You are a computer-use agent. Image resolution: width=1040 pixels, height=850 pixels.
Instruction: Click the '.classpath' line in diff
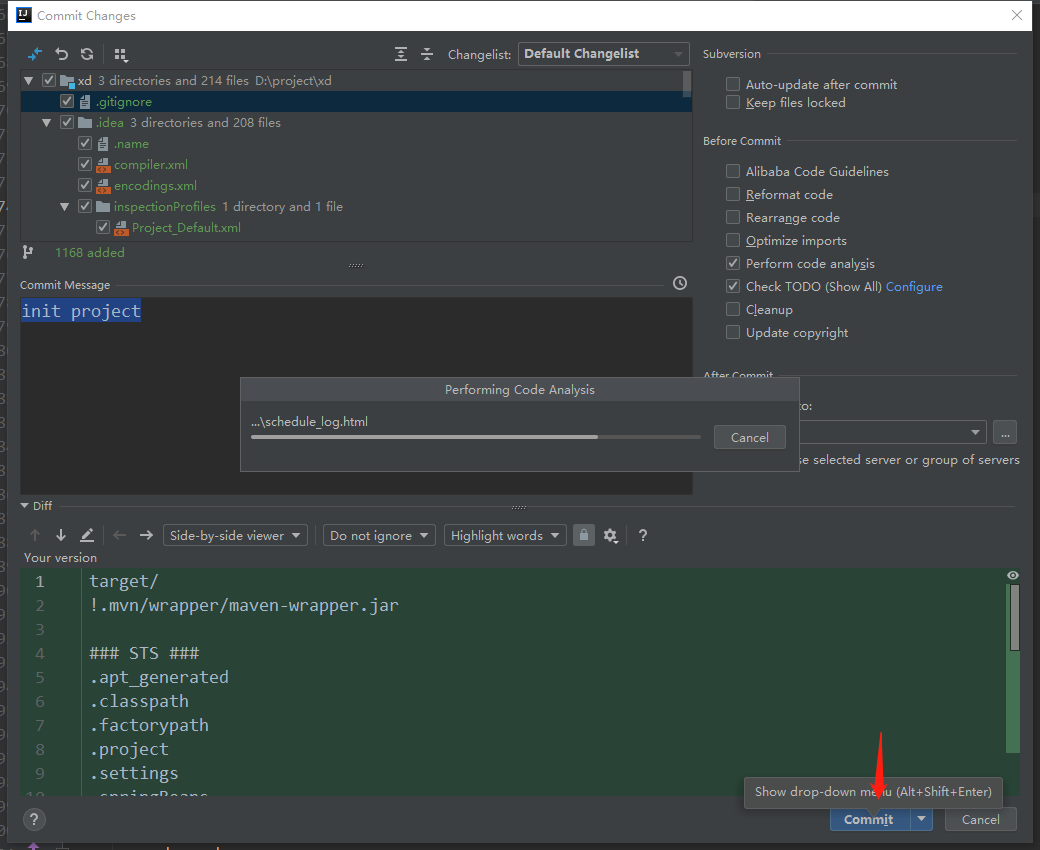pyautogui.click(x=139, y=701)
